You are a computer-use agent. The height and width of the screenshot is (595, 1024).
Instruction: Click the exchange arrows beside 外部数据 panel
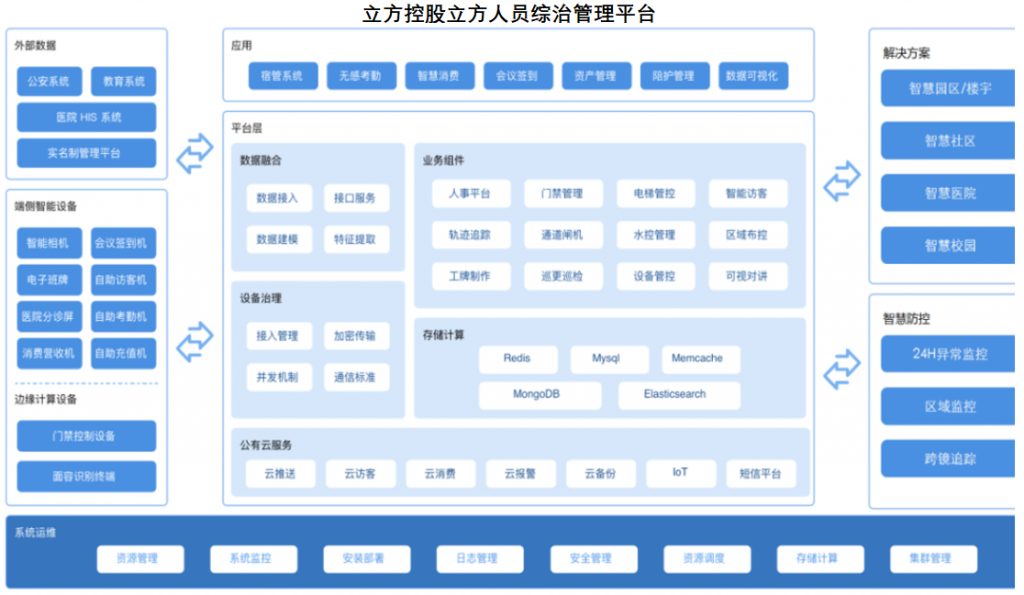point(195,152)
